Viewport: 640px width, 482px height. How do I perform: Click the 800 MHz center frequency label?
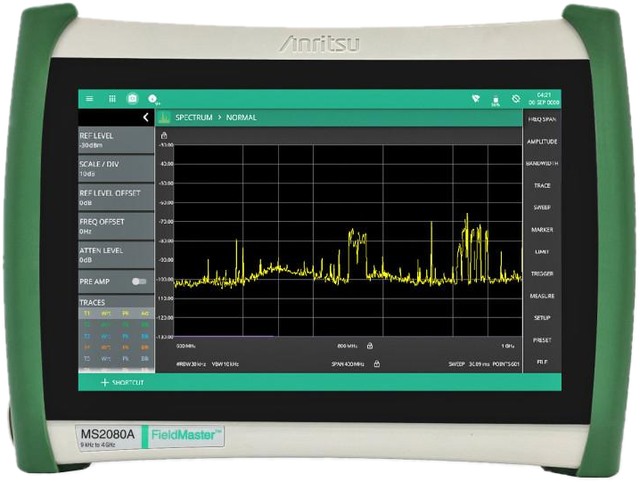point(348,346)
